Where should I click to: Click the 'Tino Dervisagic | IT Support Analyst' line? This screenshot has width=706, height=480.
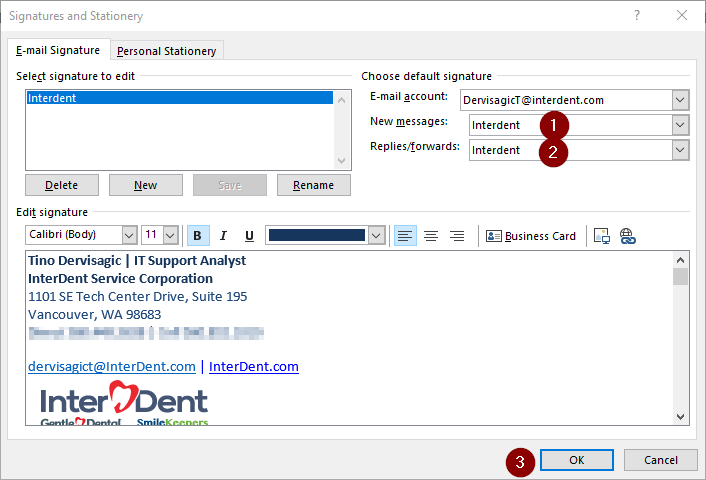coord(137,260)
